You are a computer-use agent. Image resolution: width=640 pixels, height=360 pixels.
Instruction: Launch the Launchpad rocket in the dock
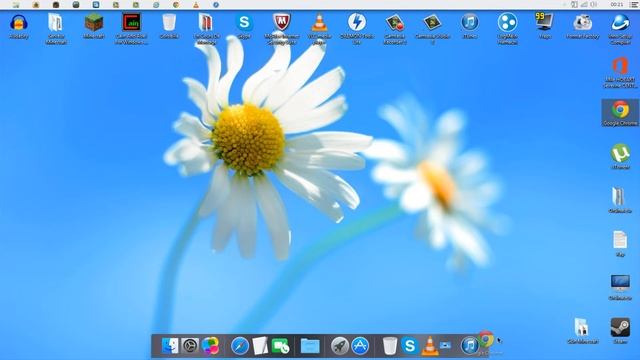[x=340, y=346]
